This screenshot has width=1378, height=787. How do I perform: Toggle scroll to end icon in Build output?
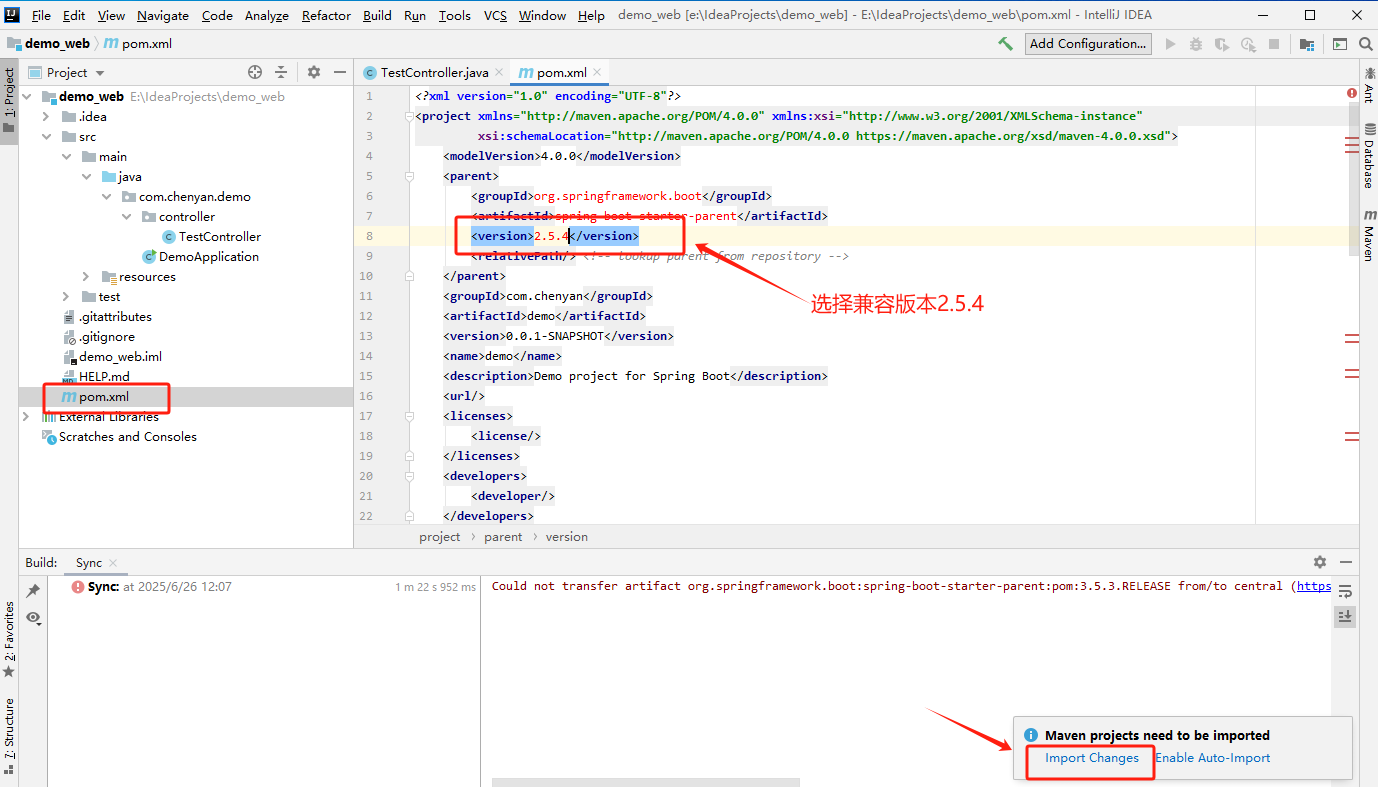click(x=1345, y=617)
